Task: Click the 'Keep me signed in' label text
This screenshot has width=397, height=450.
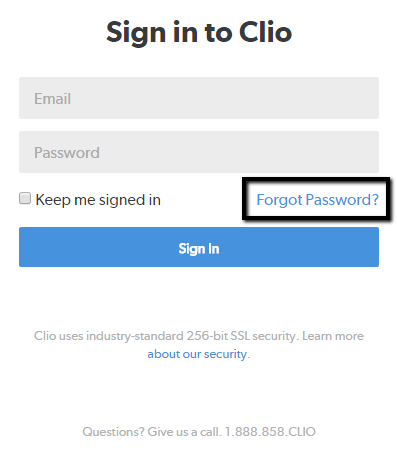Action: [x=98, y=200]
